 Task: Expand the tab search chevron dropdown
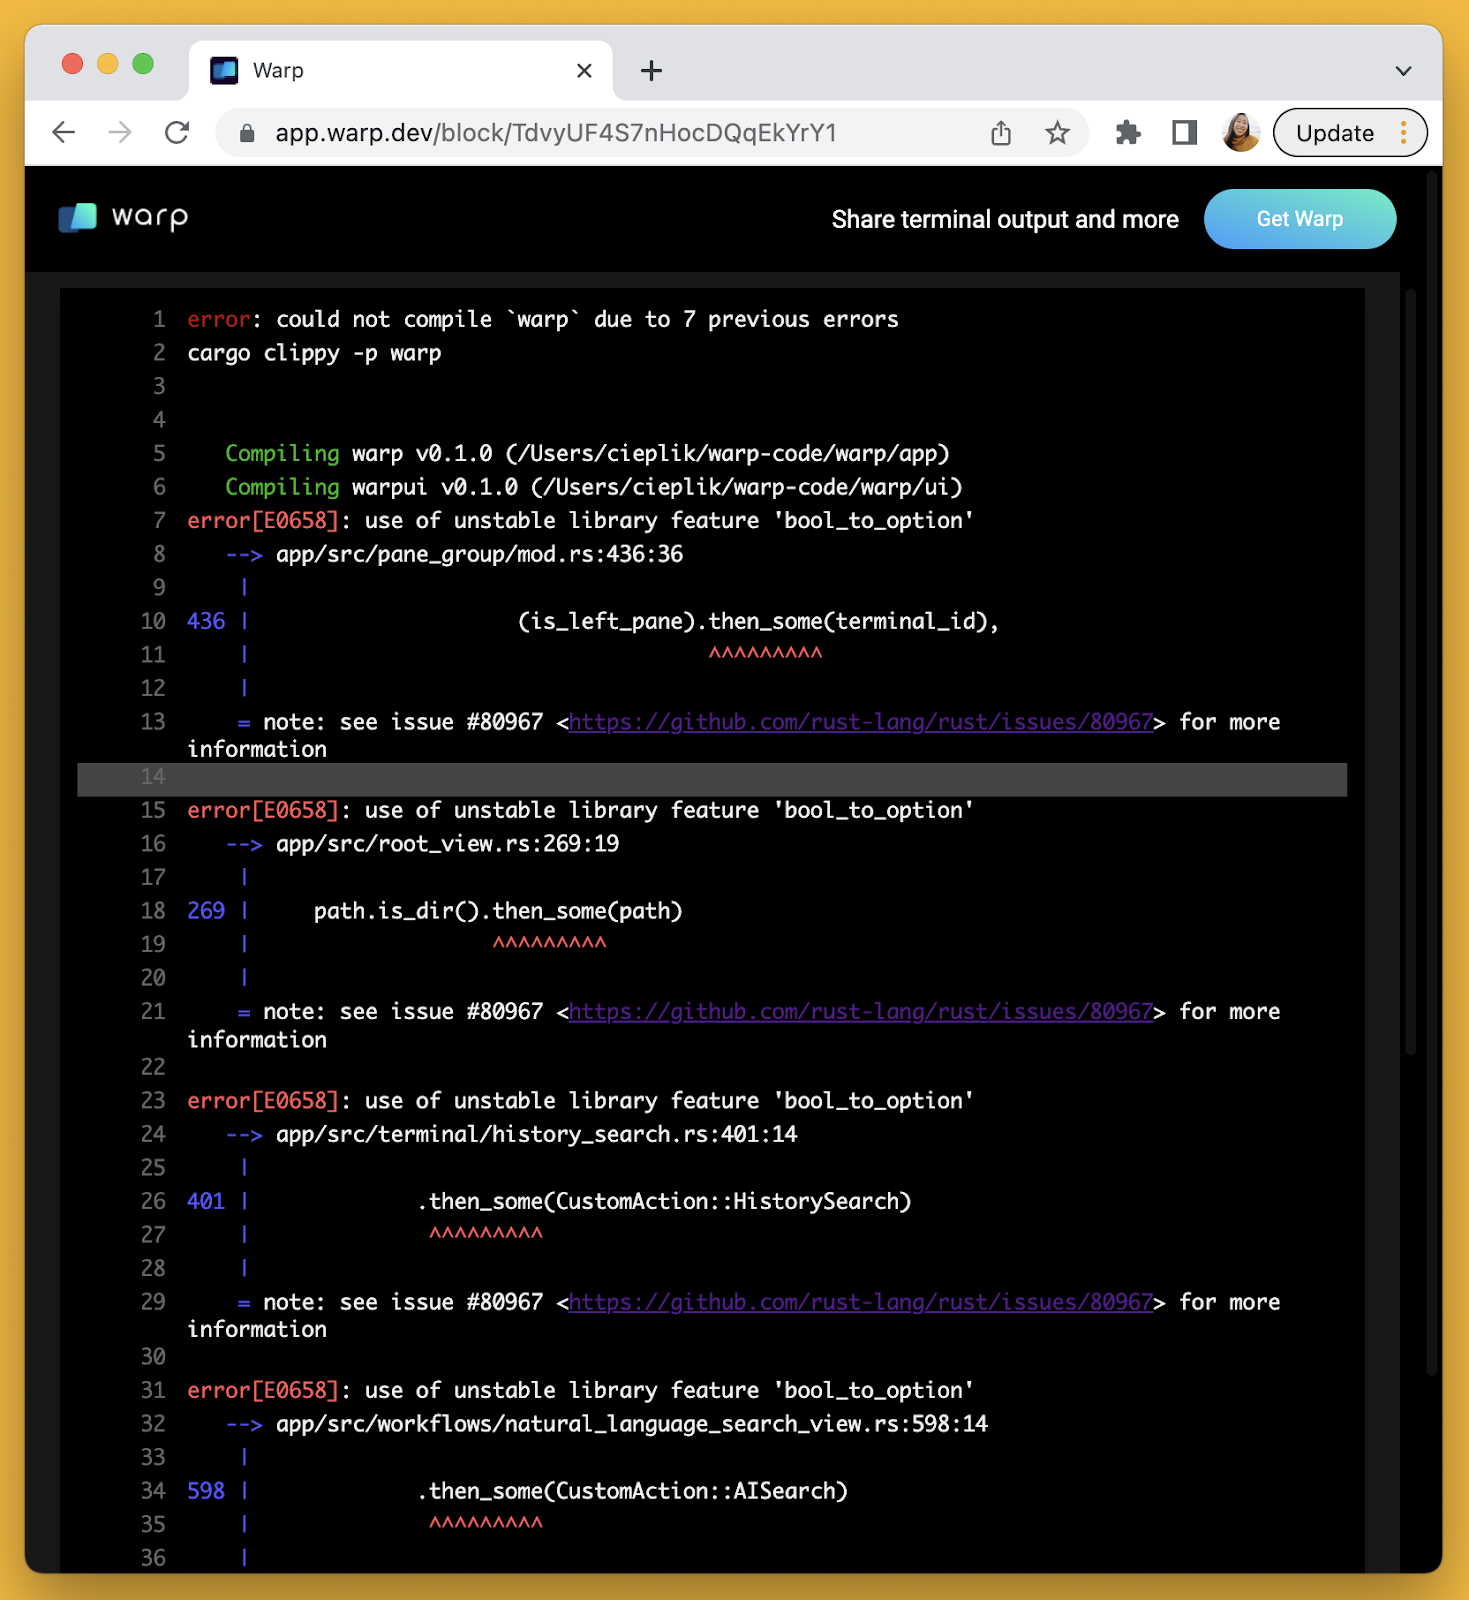tap(1403, 71)
